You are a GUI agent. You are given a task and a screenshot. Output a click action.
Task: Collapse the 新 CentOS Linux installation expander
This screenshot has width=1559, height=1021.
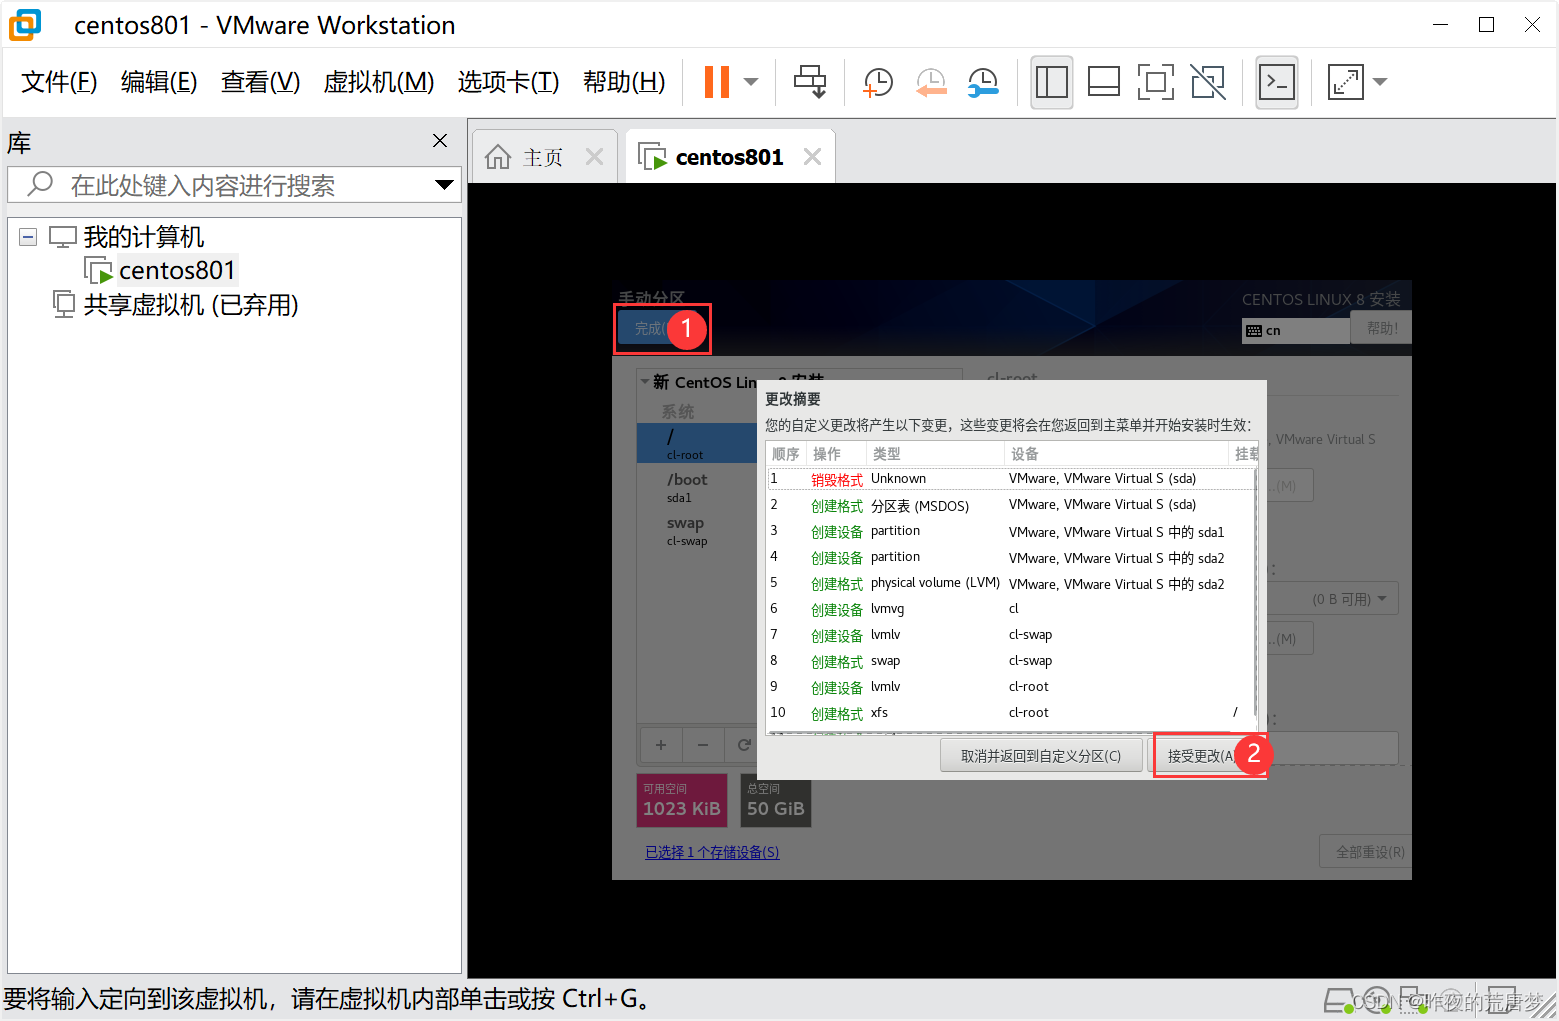tap(645, 382)
